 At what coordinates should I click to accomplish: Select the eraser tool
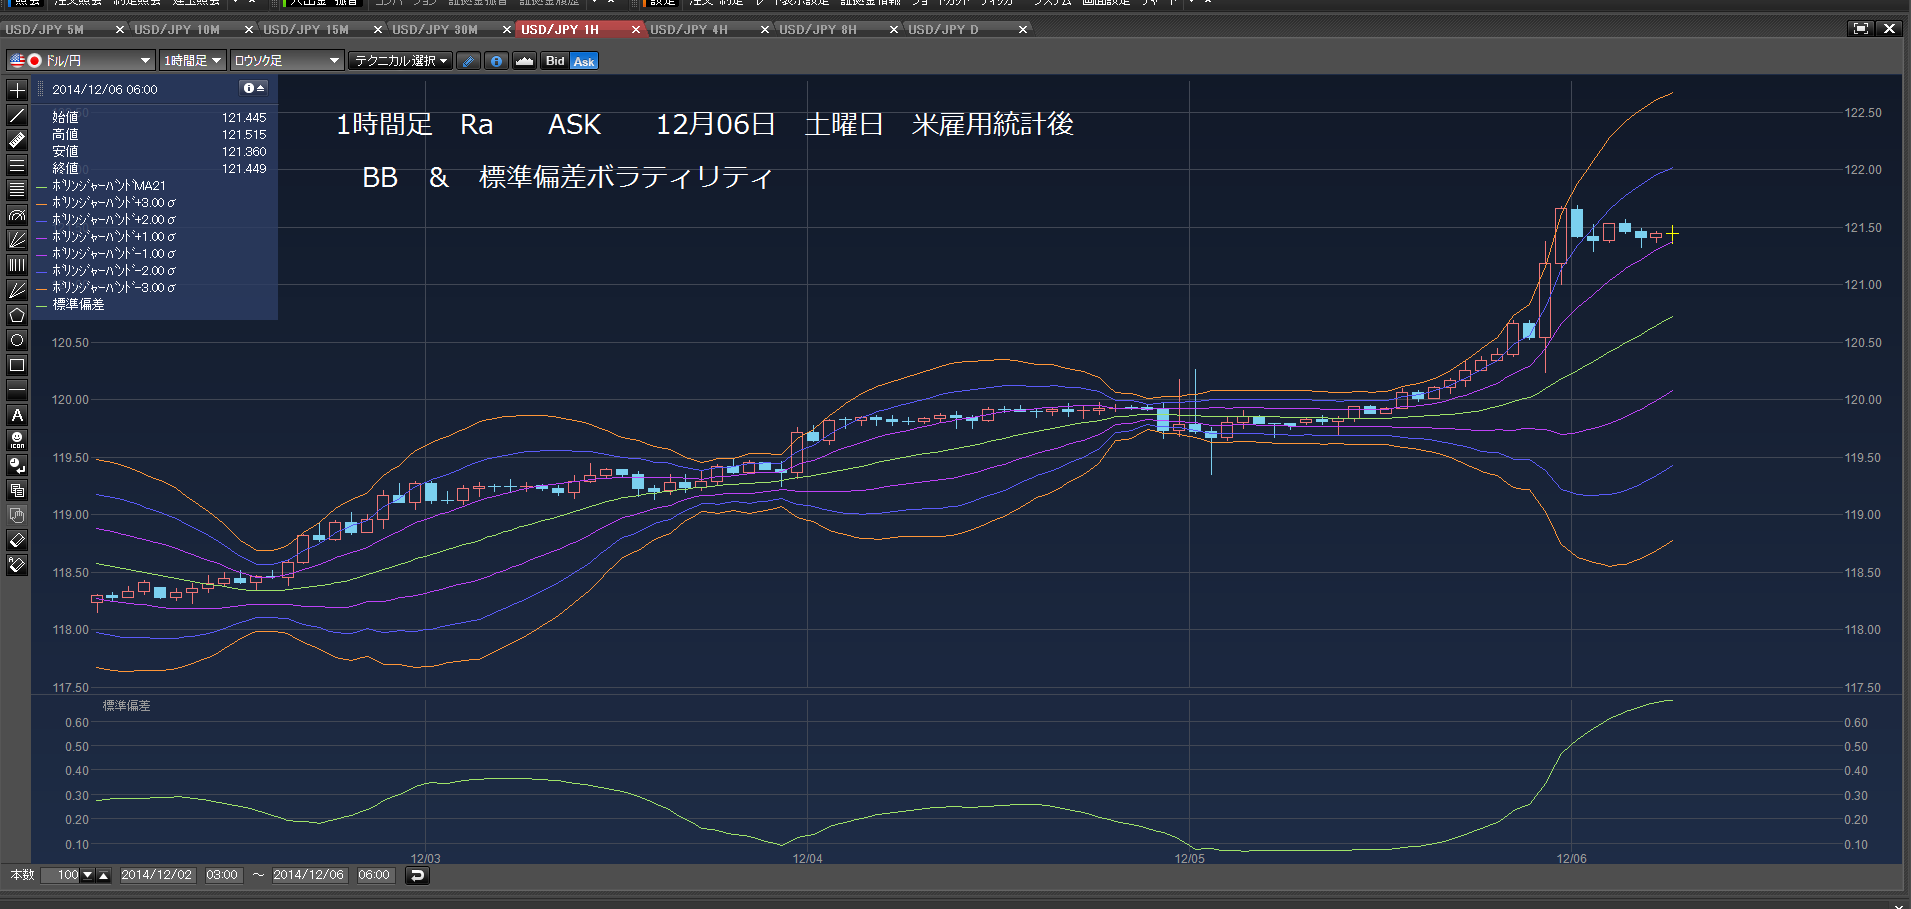click(17, 540)
